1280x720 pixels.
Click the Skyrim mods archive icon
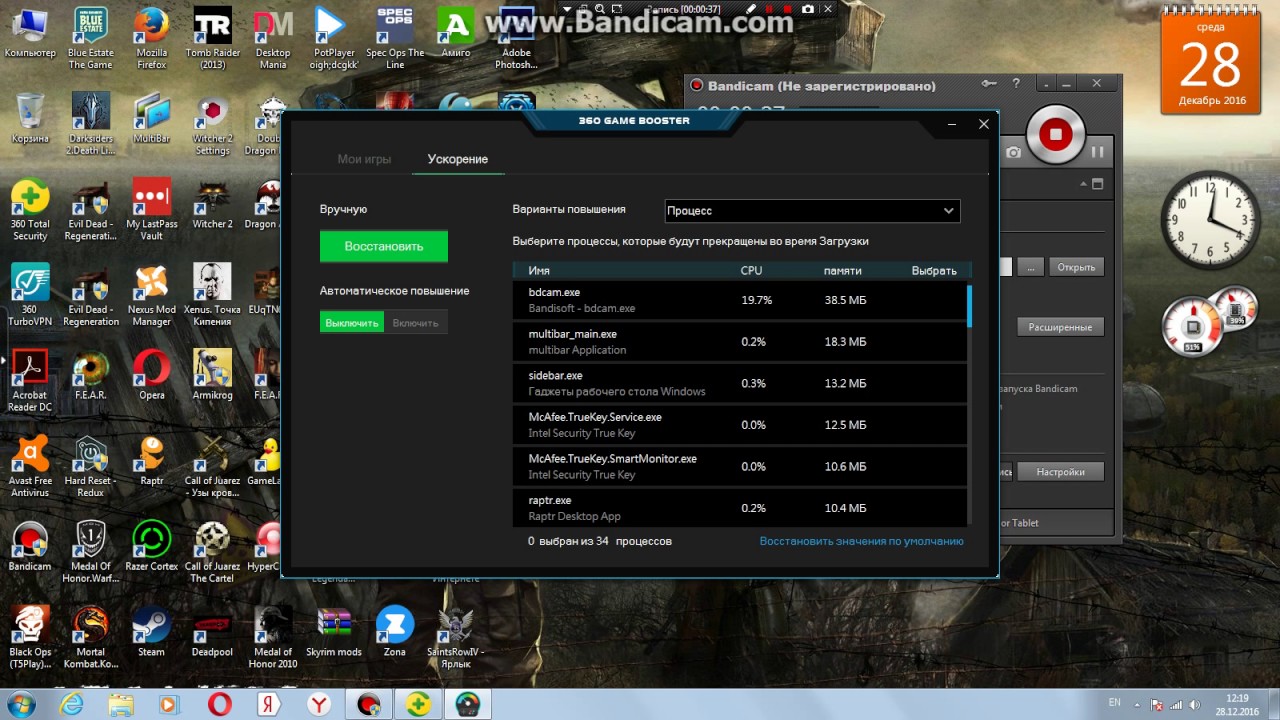334,632
